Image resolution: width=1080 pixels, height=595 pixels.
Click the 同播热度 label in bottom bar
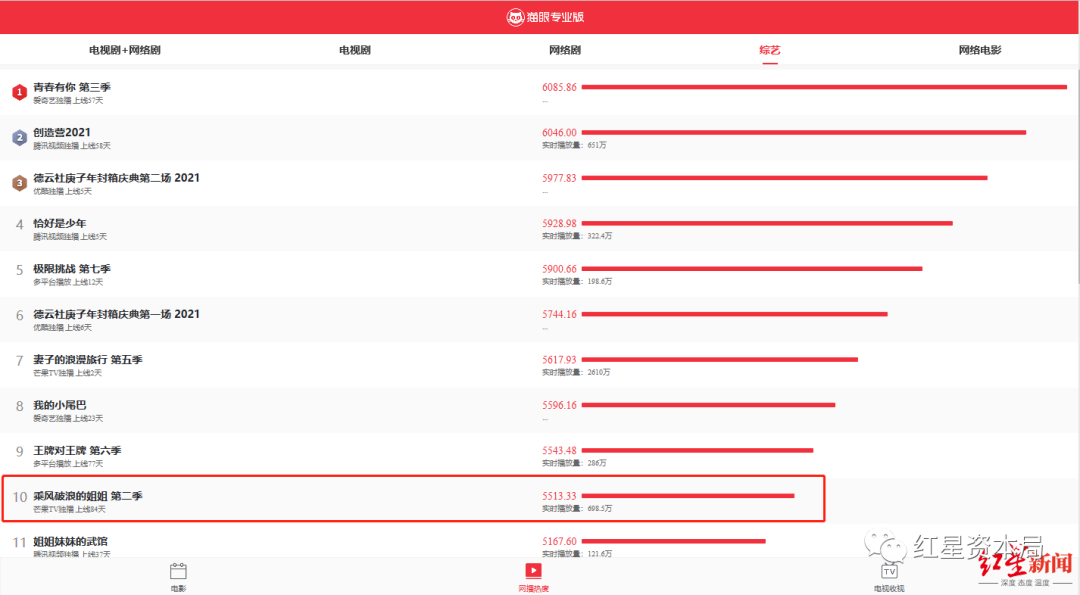tap(533, 589)
